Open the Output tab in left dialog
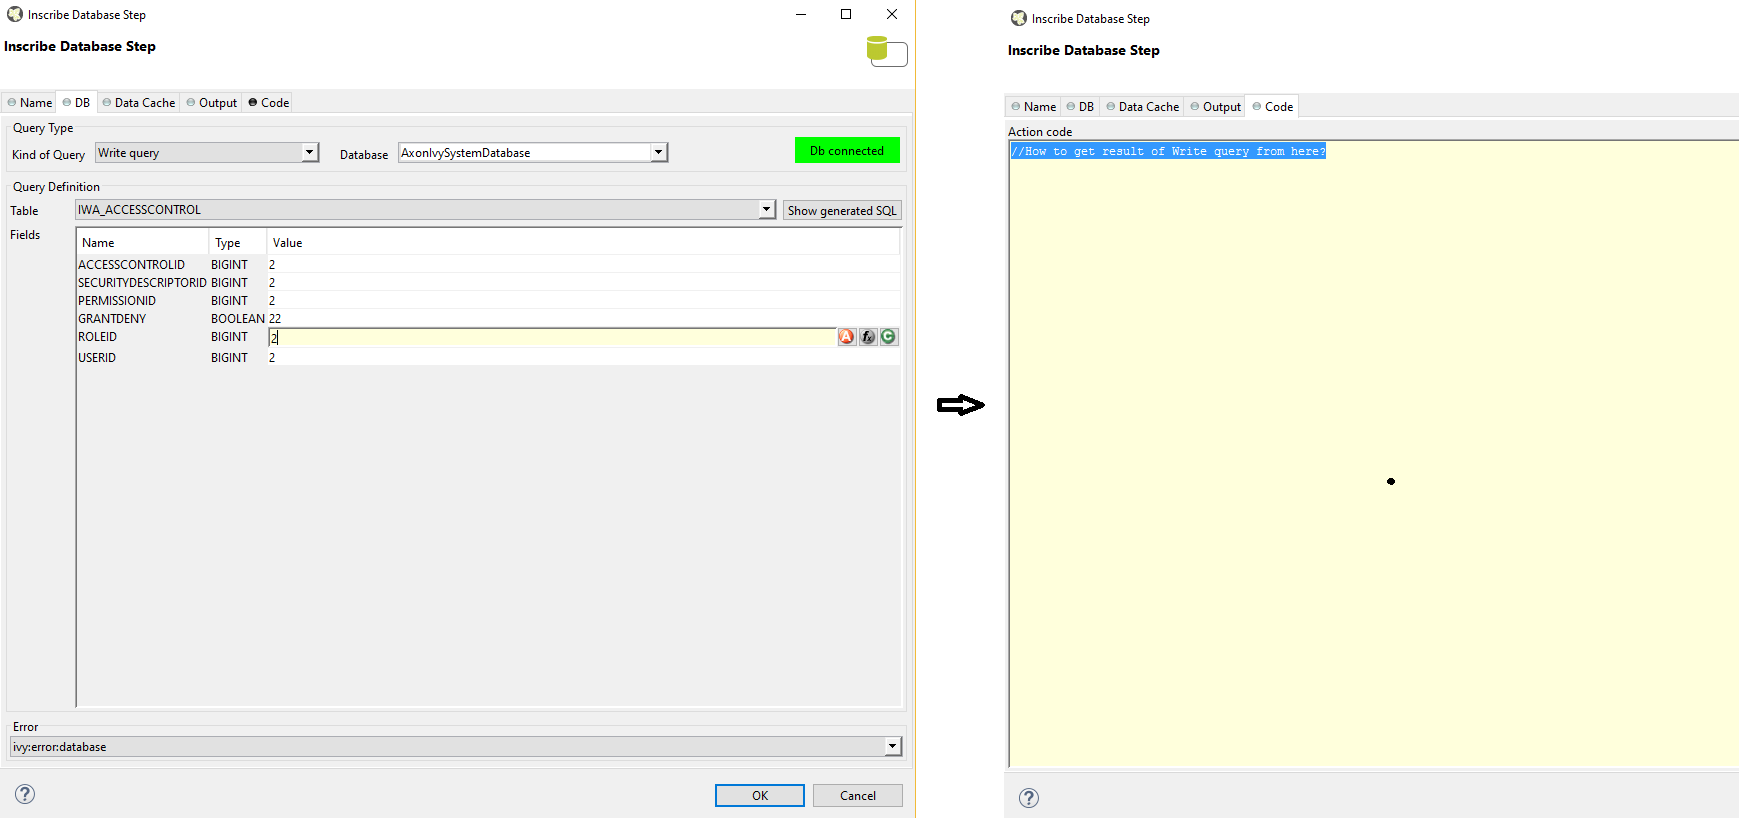The height and width of the screenshot is (818, 1739). (x=212, y=103)
